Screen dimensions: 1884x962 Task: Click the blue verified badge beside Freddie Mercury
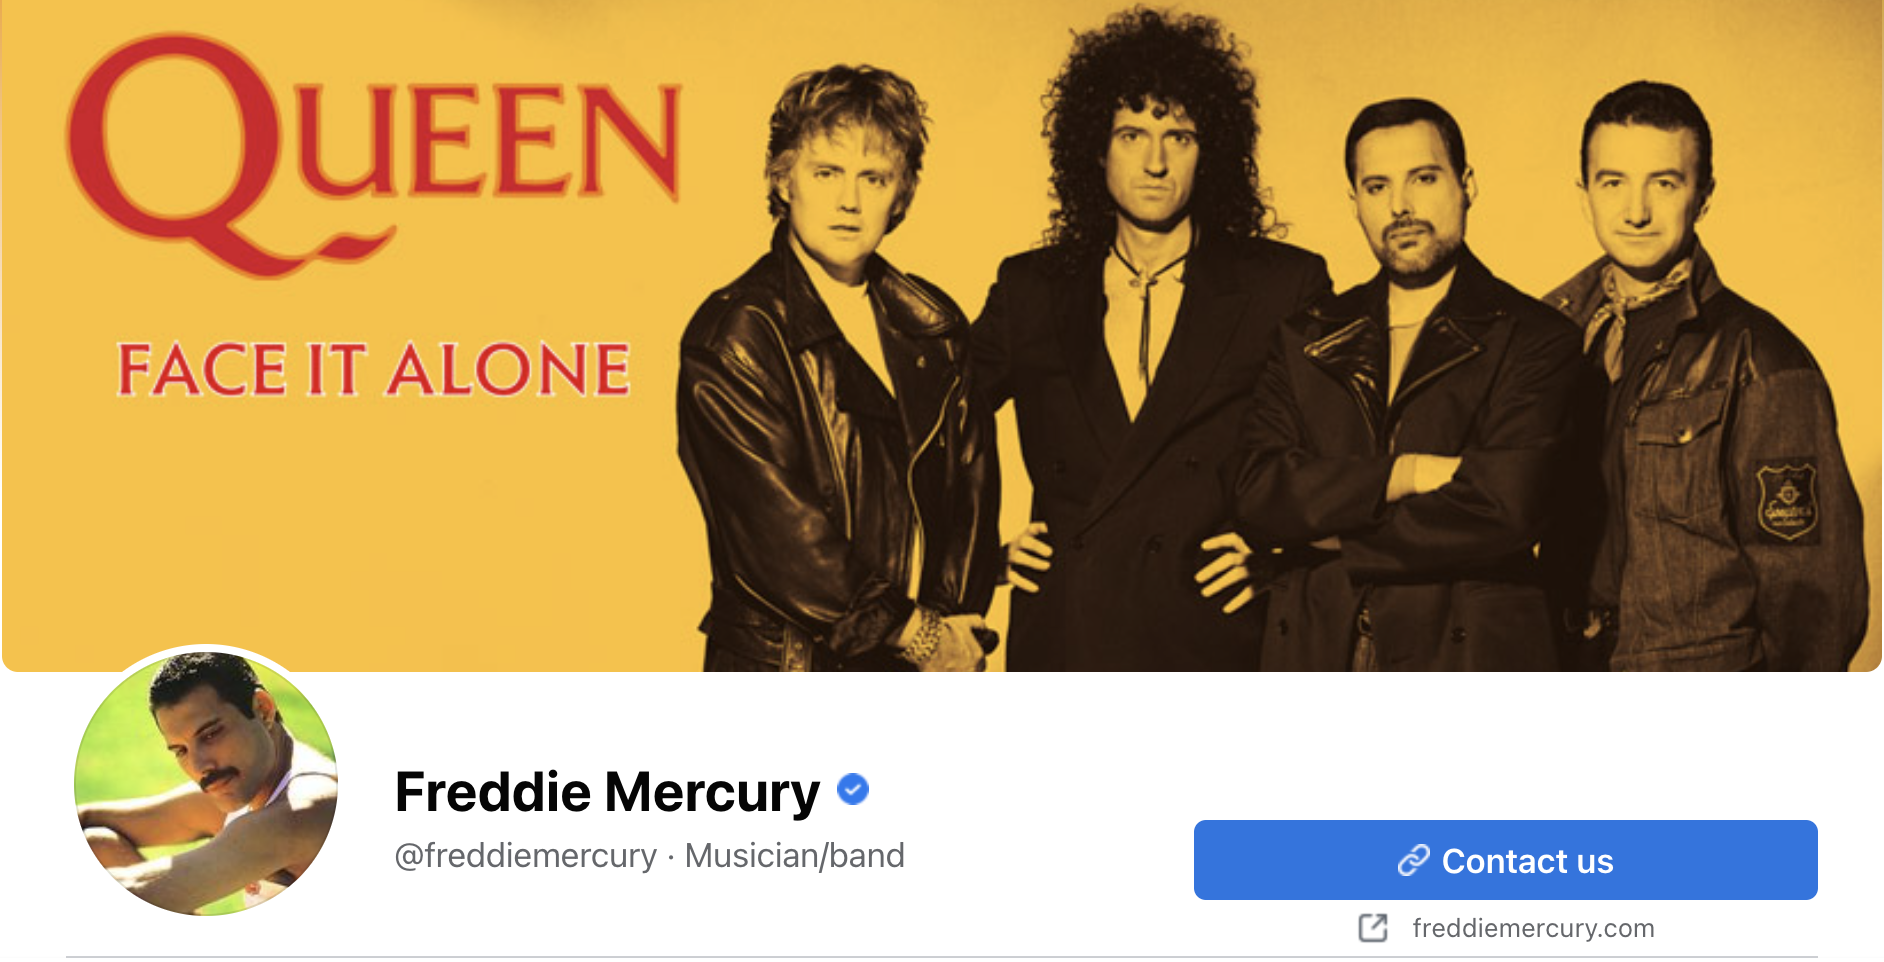click(x=852, y=790)
